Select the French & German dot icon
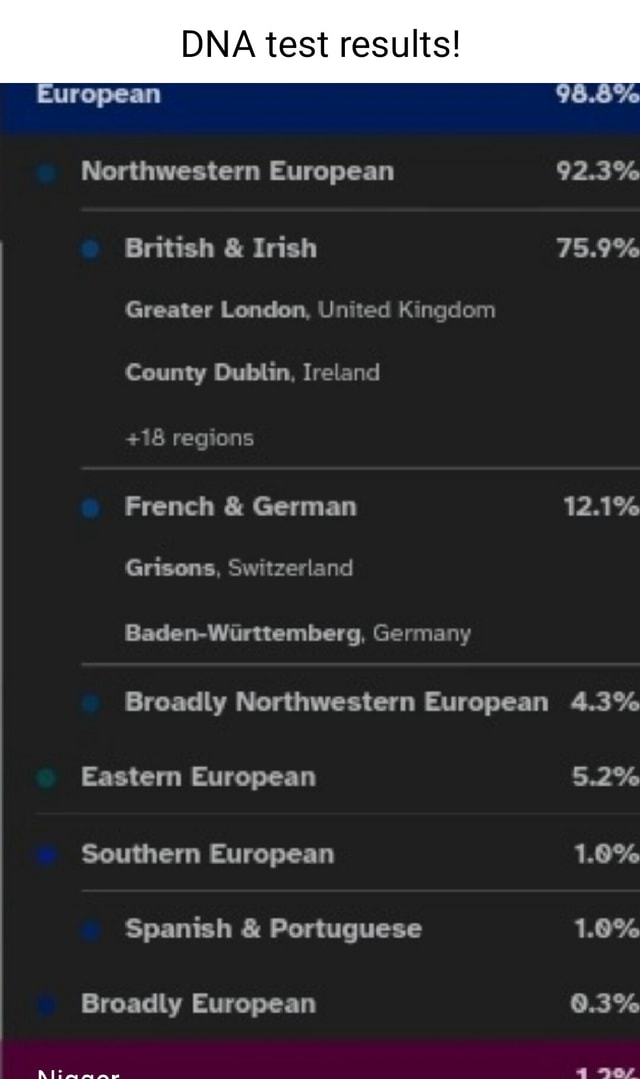Screen dimensions: 640x1079 tap(91, 507)
